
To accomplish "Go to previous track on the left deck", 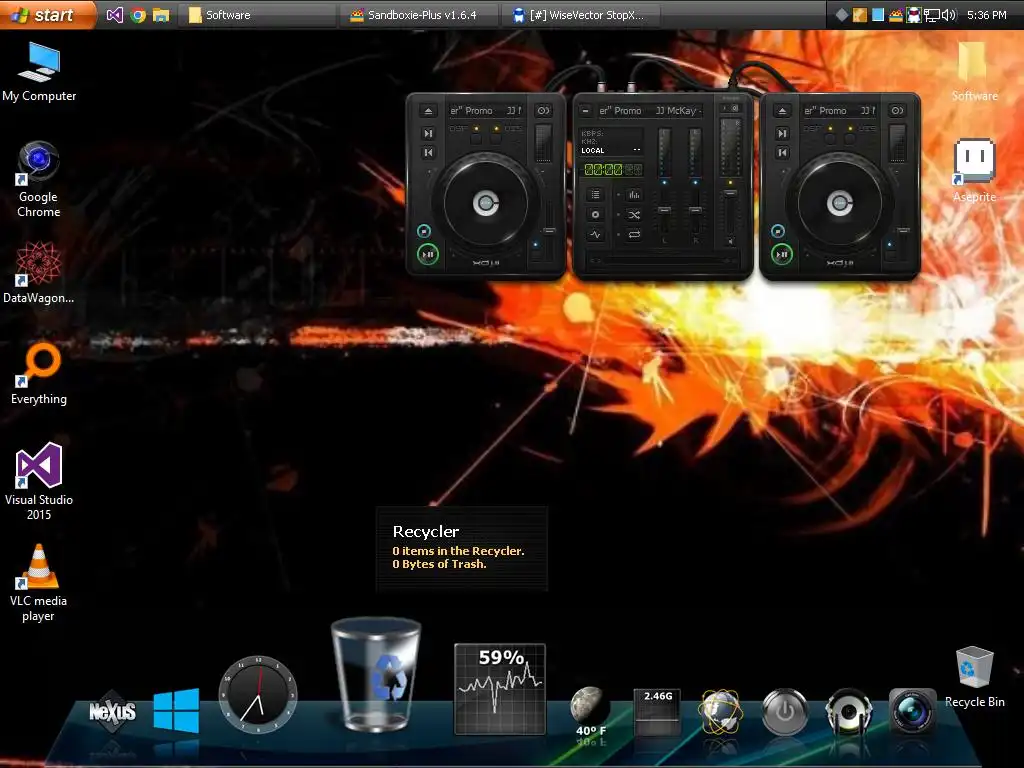I will pos(428,152).
